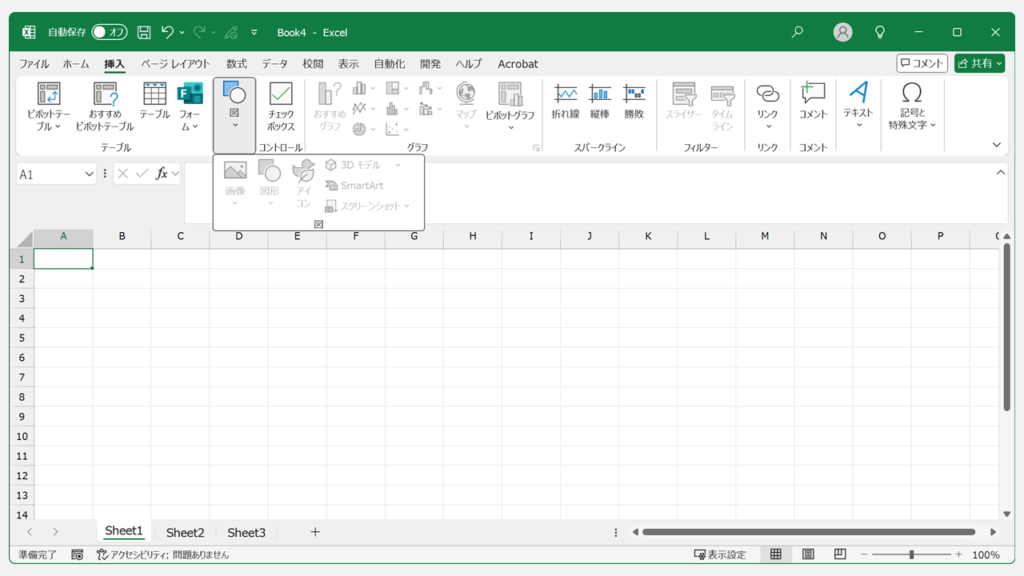The image size is (1024, 576).
Task: Open the PivotTable tool
Action: click(48, 106)
